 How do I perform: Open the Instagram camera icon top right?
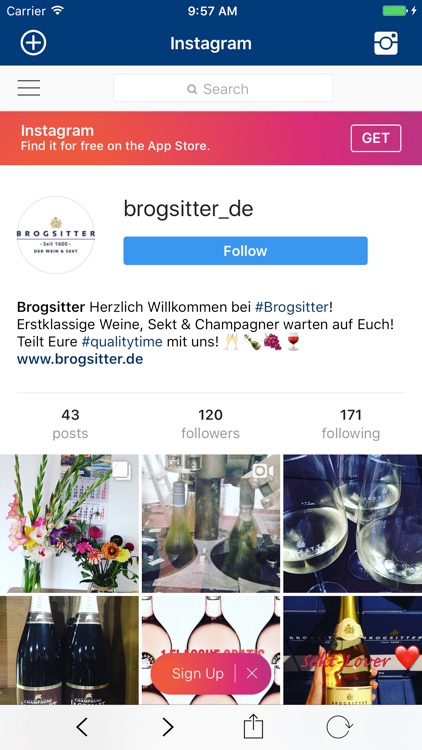tap(386, 44)
